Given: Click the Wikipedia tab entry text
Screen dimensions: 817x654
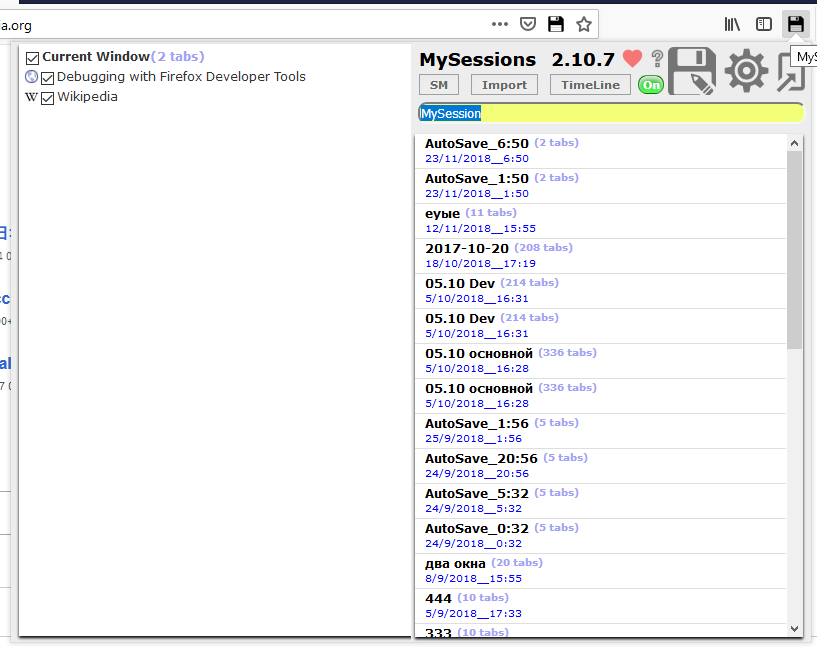Looking at the screenshot, I should (x=88, y=97).
